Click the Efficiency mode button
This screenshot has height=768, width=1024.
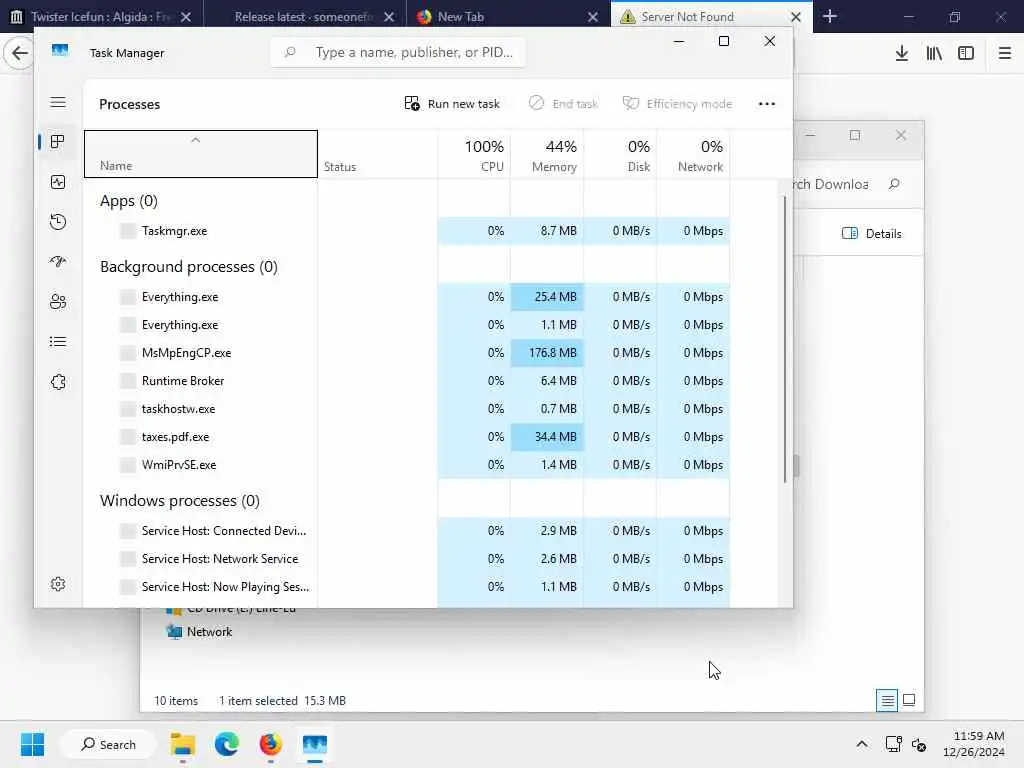point(677,104)
